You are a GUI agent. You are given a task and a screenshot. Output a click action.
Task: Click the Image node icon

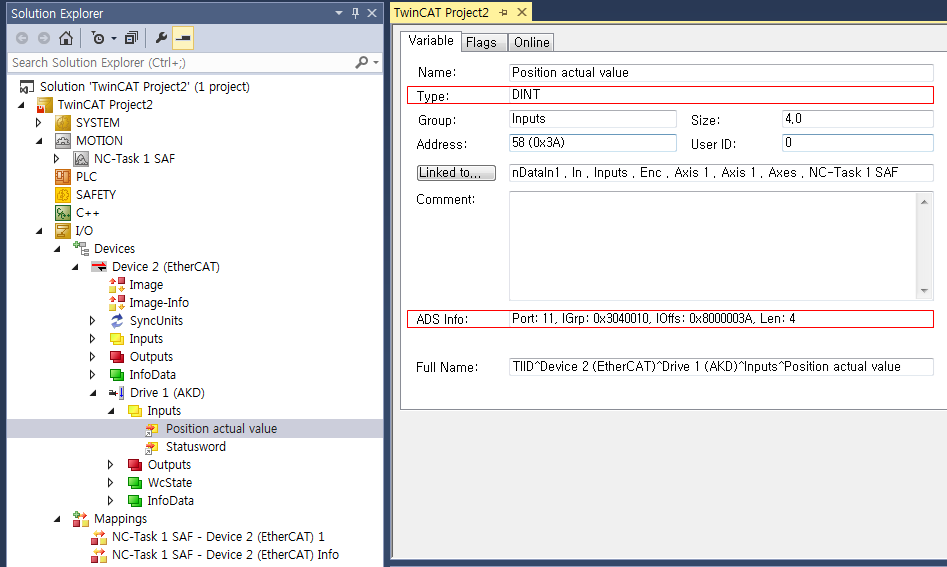tap(117, 285)
